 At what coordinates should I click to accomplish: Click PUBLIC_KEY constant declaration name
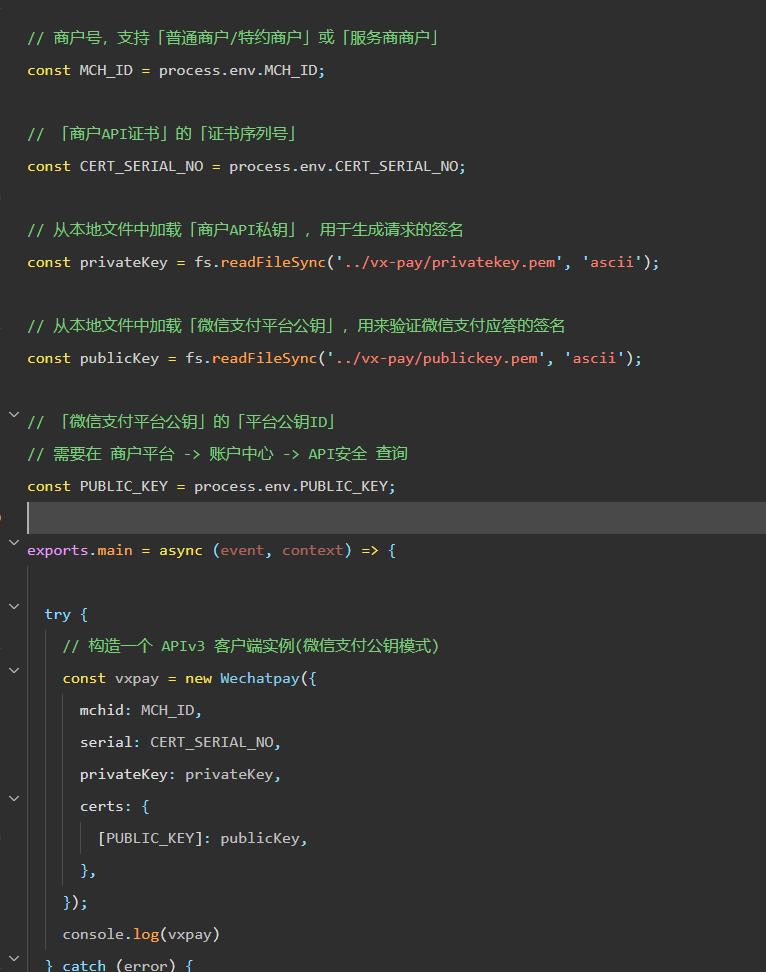(x=123, y=487)
